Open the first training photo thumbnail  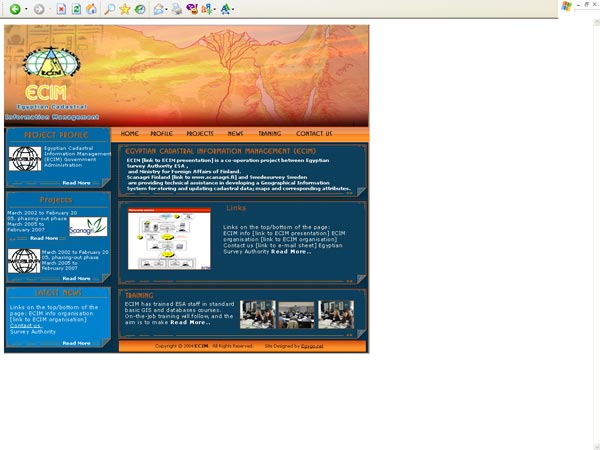click(x=258, y=315)
